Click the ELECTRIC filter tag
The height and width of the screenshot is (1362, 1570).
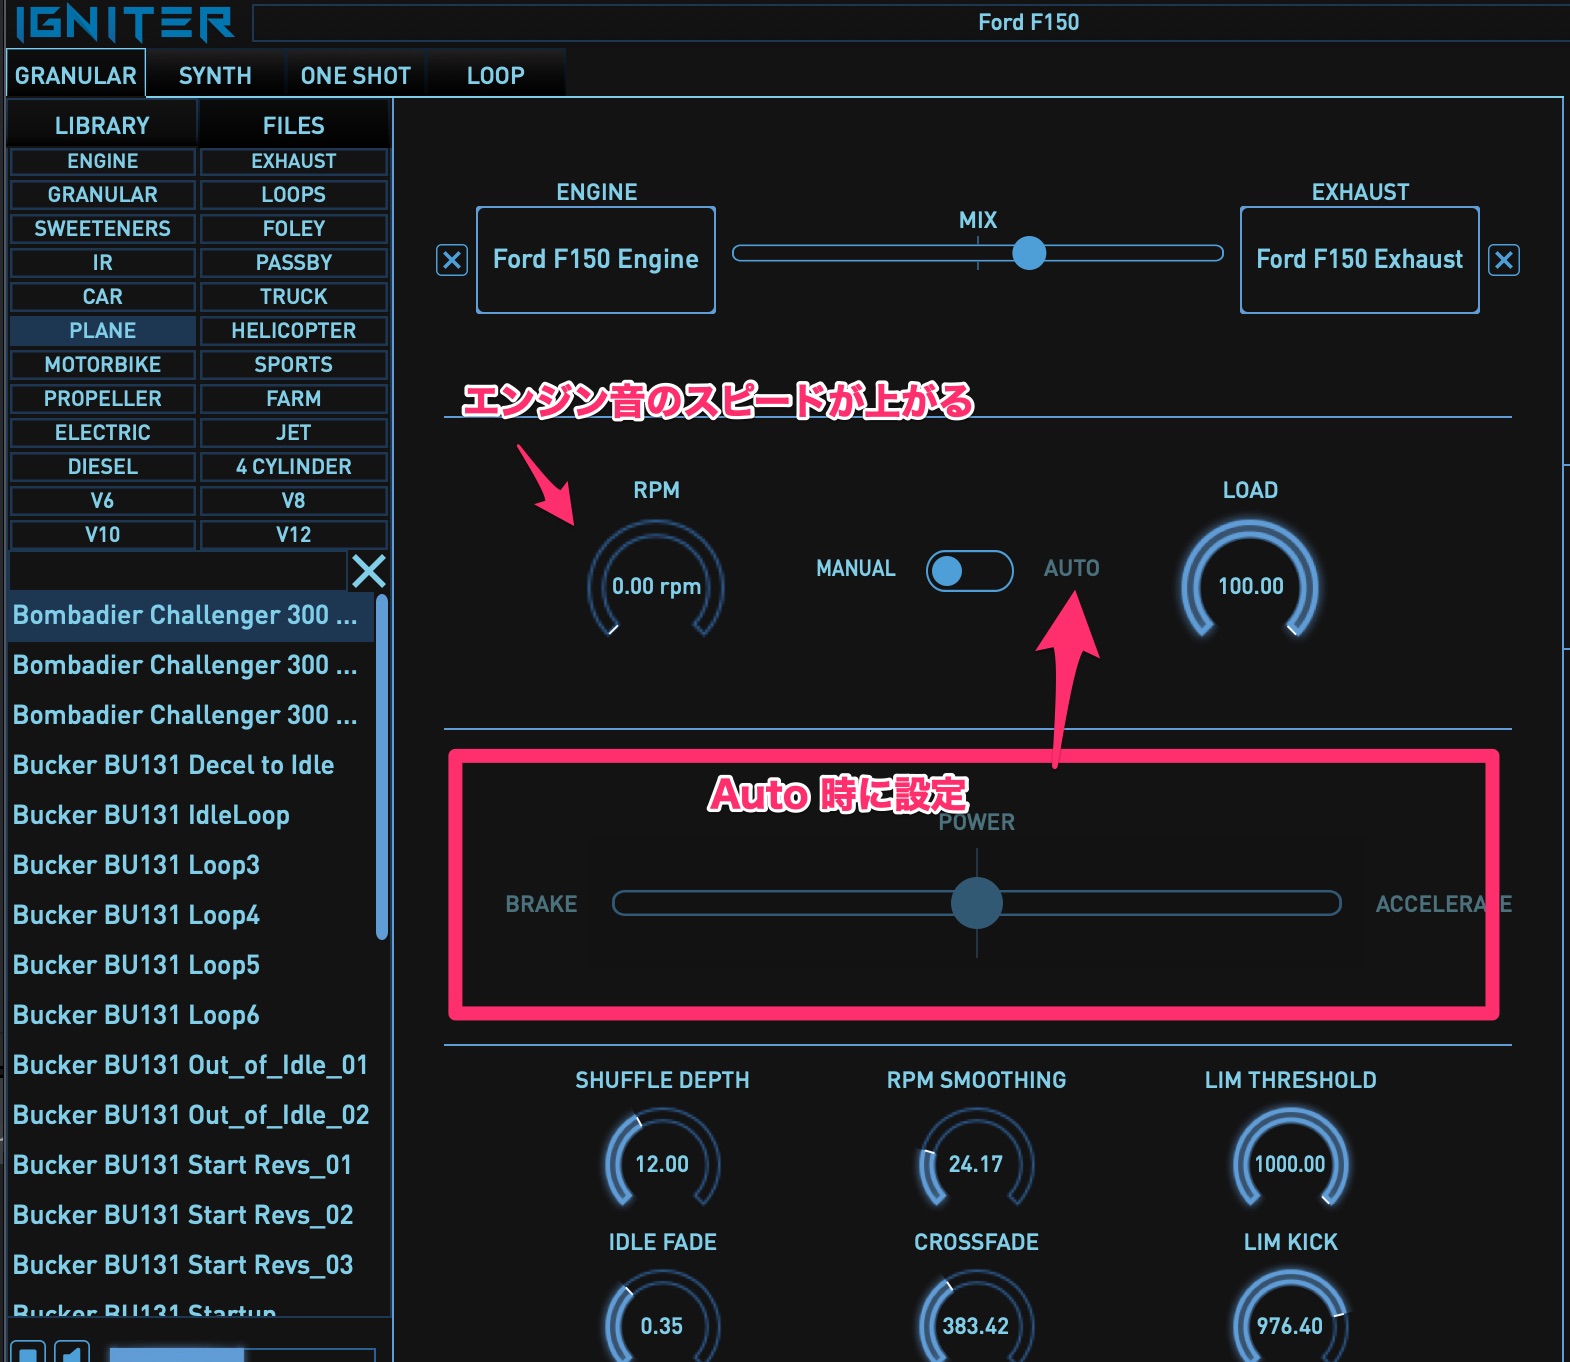point(103,433)
